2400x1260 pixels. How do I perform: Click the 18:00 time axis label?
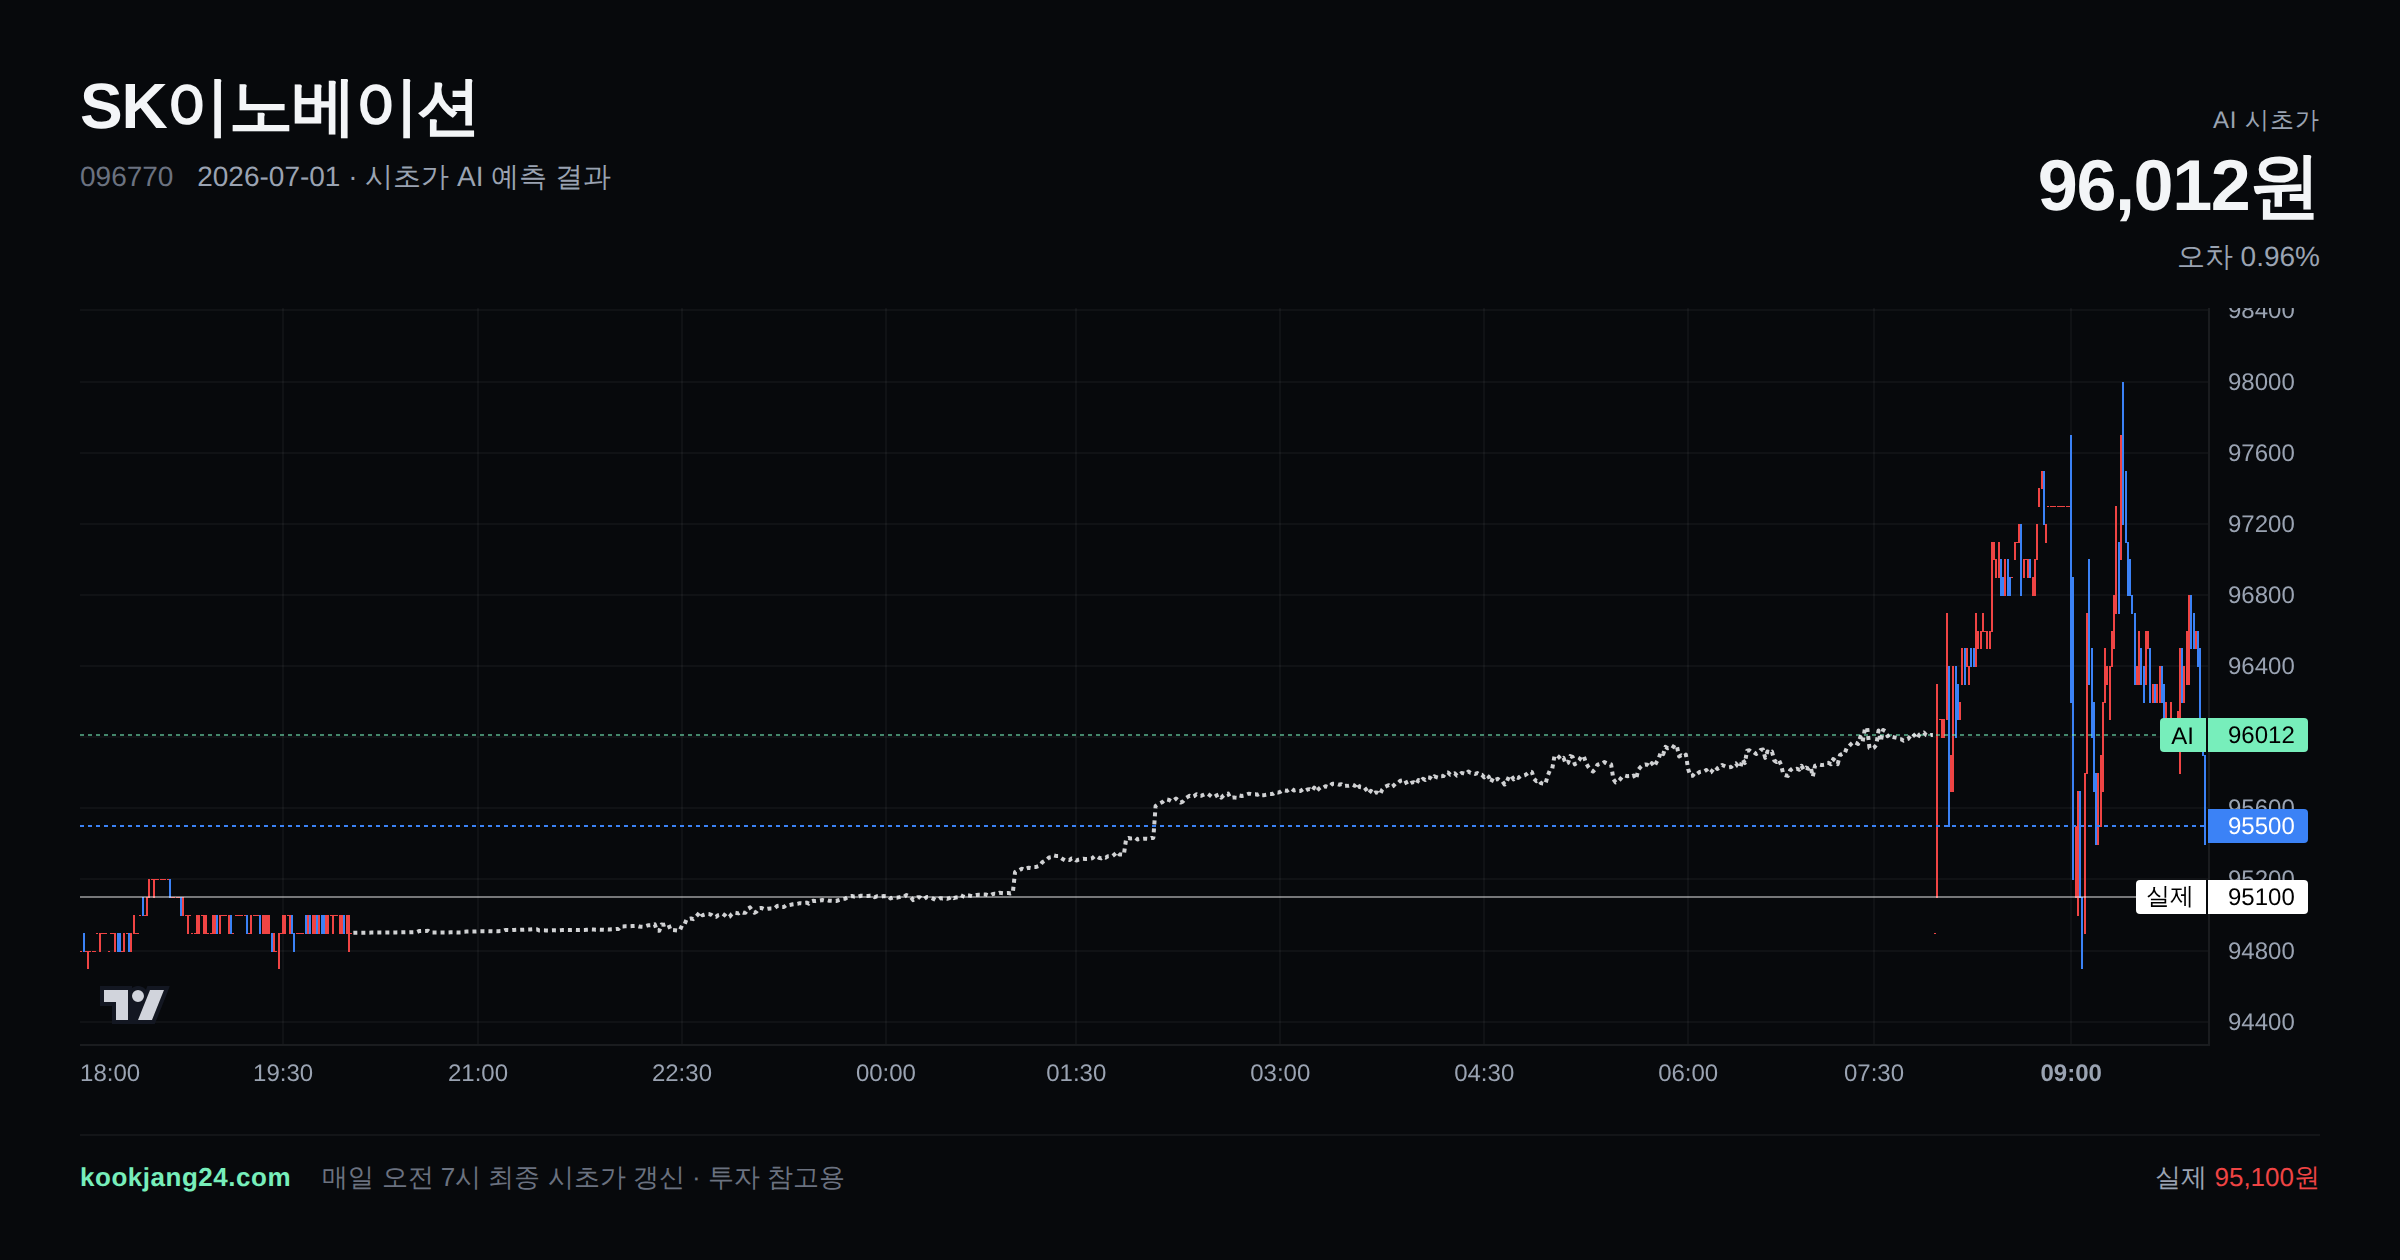pyautogui.click(x=110, y=1073)
